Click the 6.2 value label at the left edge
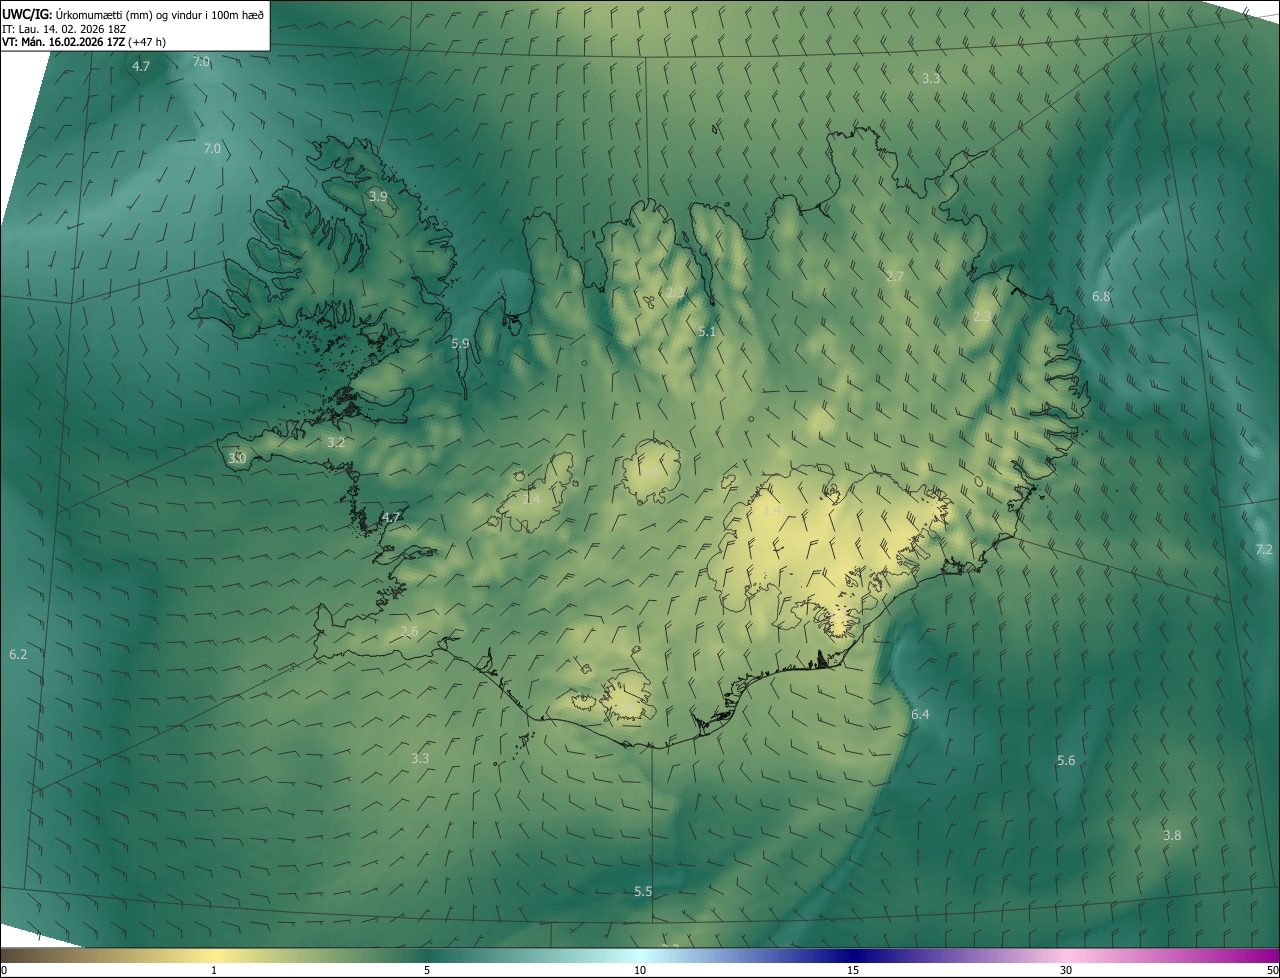This screenshot has height=978, width=1280. [18, 654]
